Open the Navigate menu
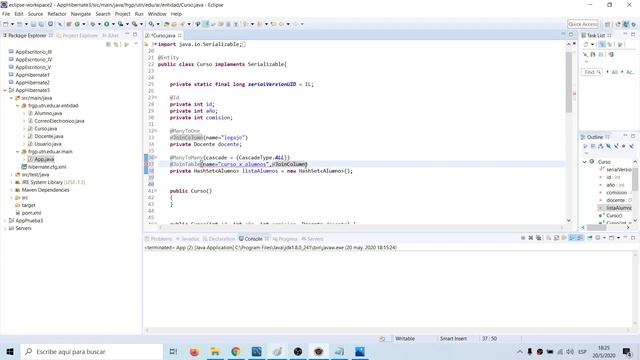 point(81,14)
